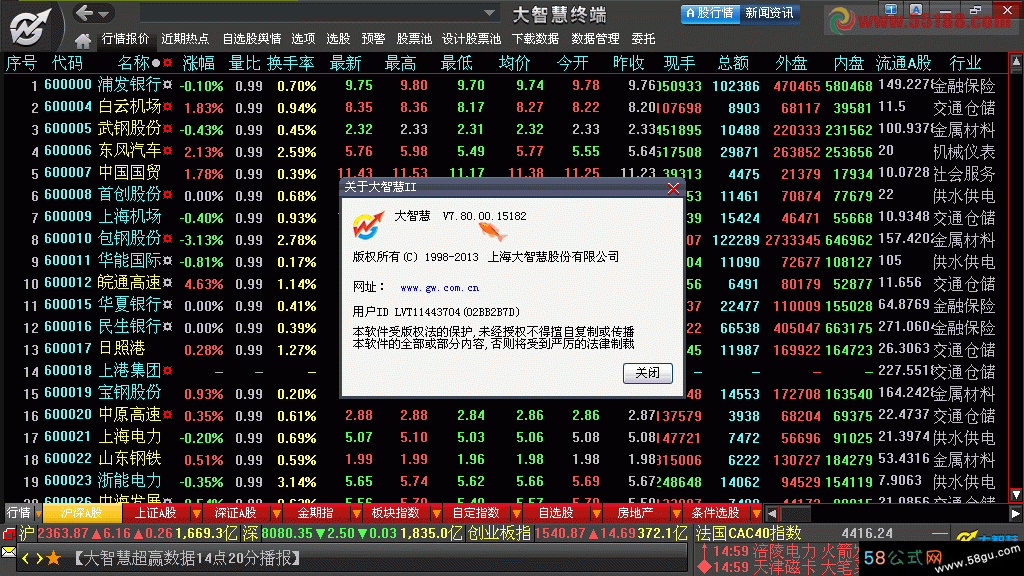Click the 创业板指 index label
Image resolution: width=1024 pixels, height=576 pixels.
[x=500, y=534]
